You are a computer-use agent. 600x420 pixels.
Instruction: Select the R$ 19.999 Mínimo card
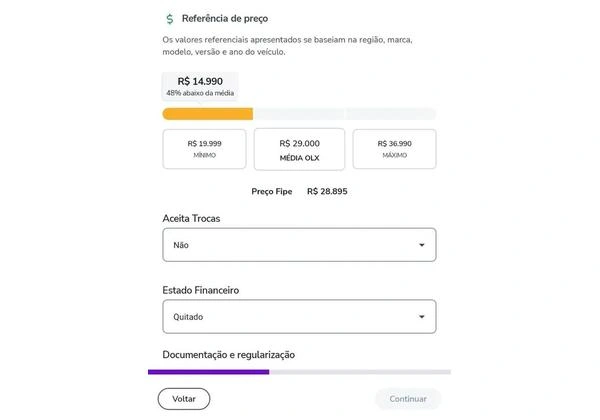click(x=204, y=149)
